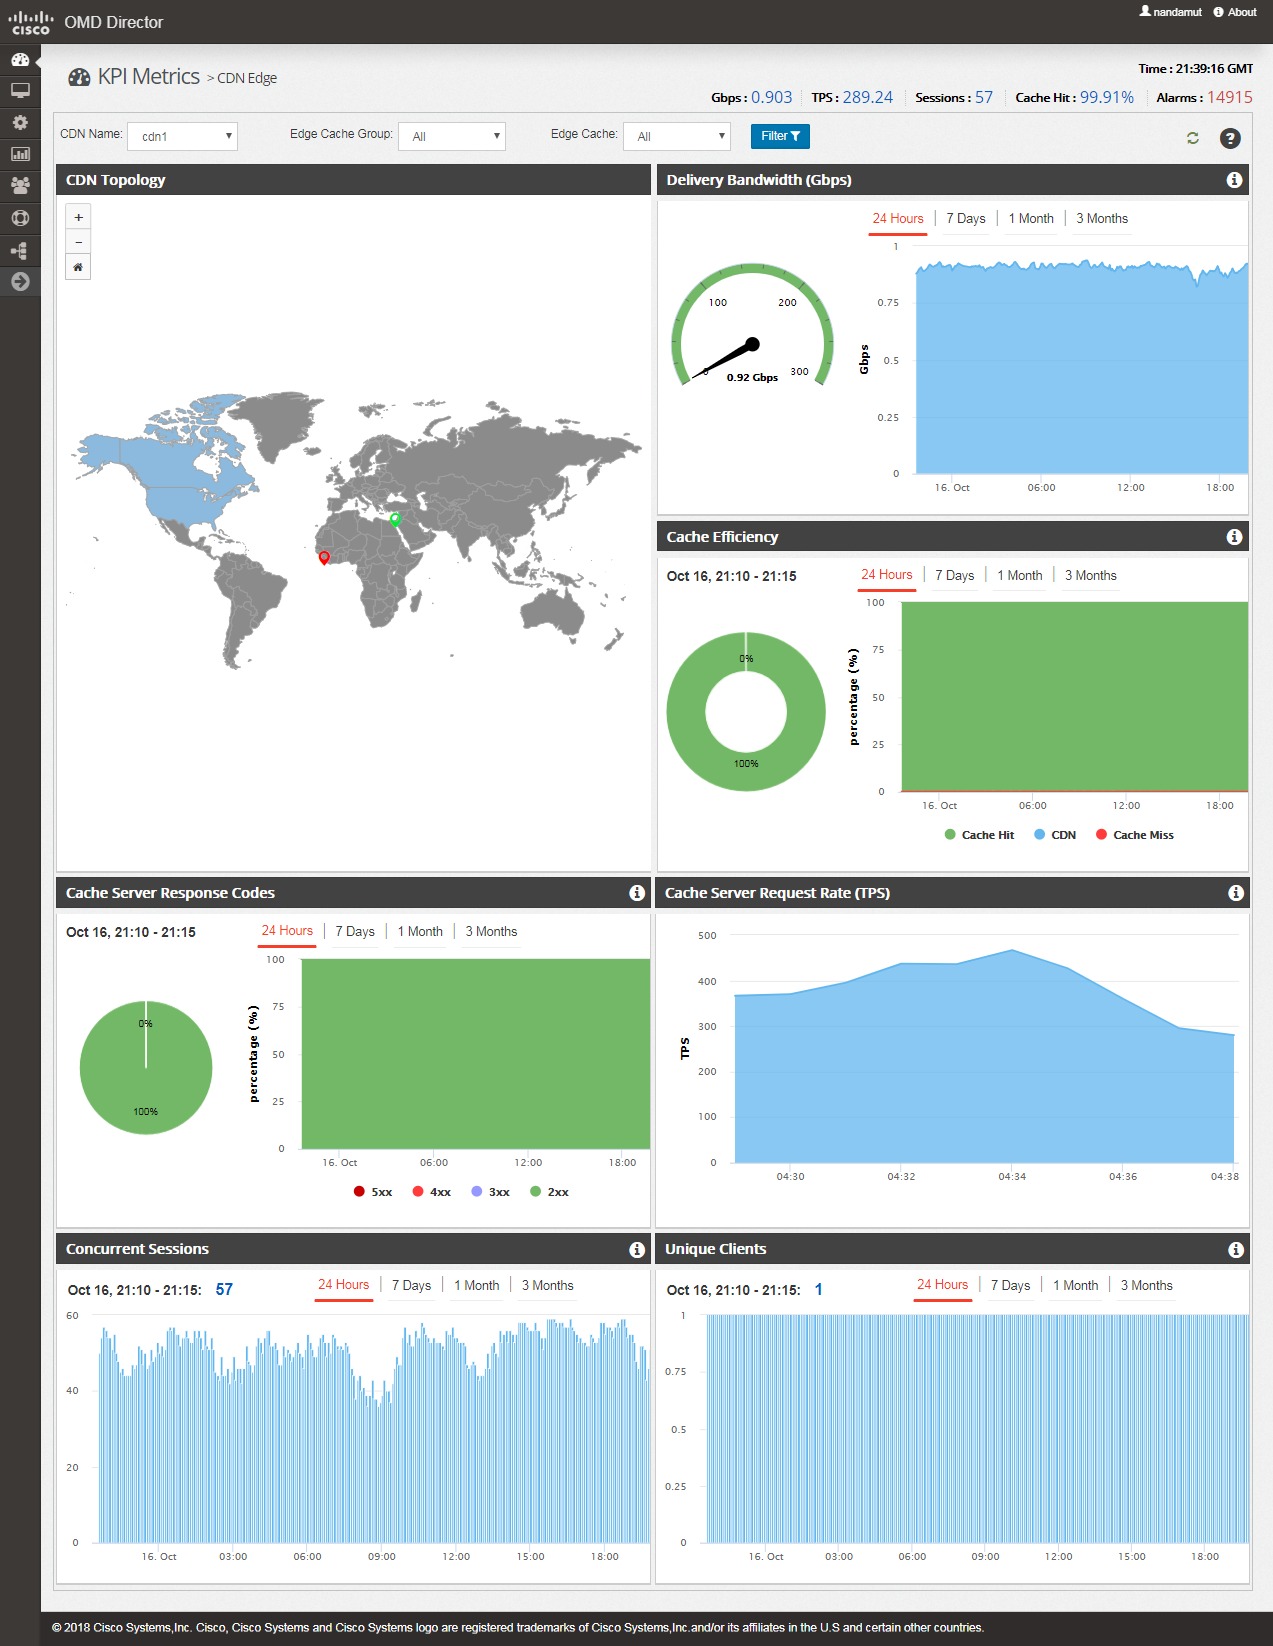Open the CDN Name dropdown
Screen dimensions: 1273x1646
pos(183,136)
